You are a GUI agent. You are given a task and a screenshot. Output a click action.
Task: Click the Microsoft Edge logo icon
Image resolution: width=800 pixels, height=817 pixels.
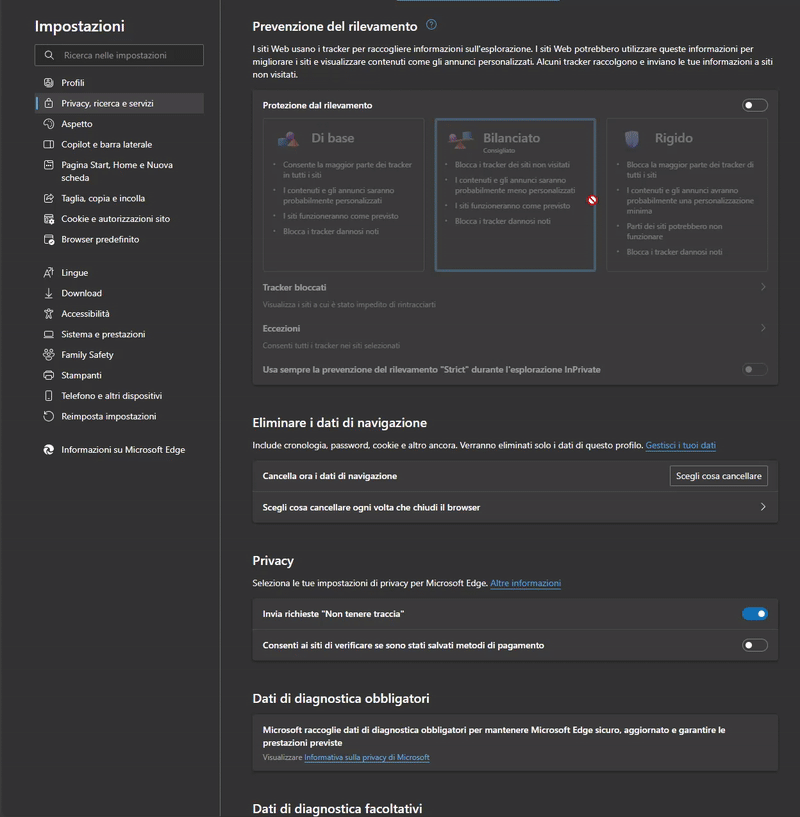(48, 450)
